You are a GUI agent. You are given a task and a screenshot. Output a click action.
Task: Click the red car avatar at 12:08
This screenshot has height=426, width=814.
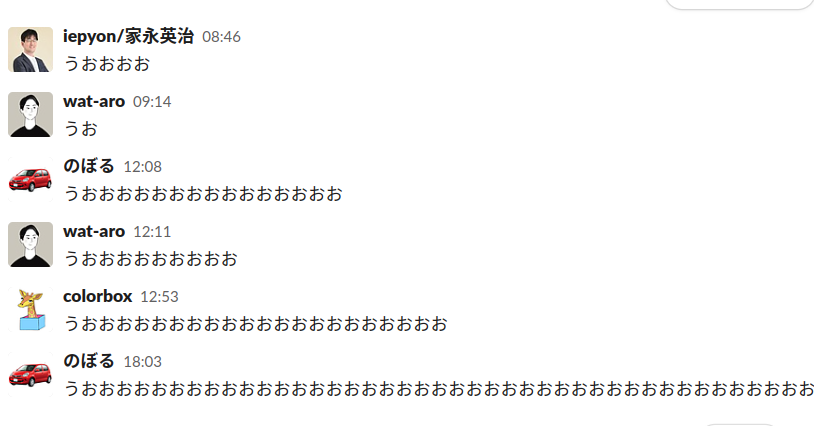coord(30,180)
